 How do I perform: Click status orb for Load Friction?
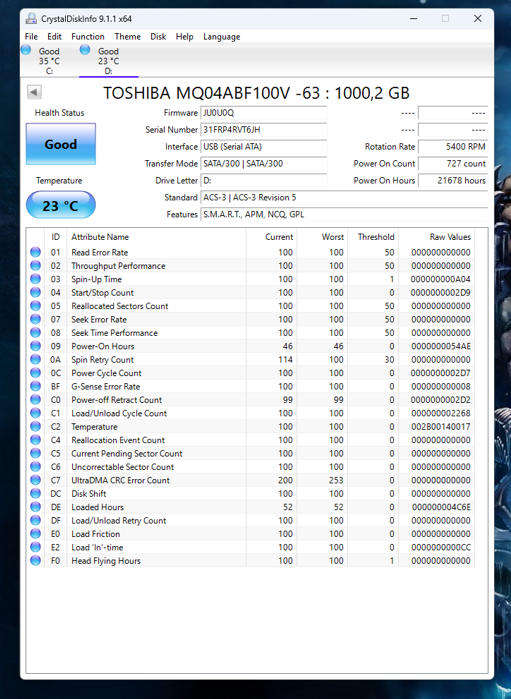point(35,534)
